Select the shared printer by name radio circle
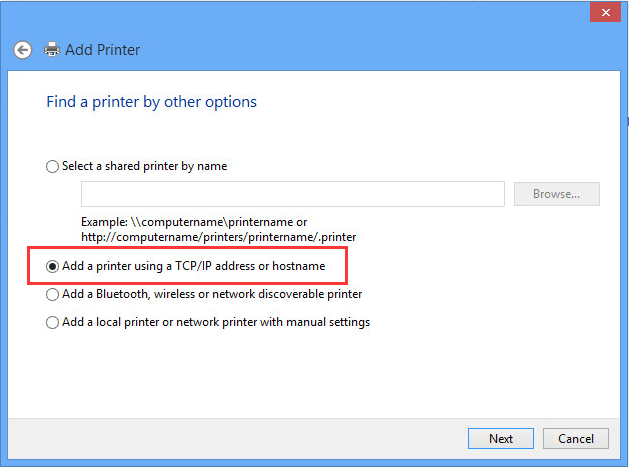Viewport: 629px width, 467px height. click(x=53, y=167)
